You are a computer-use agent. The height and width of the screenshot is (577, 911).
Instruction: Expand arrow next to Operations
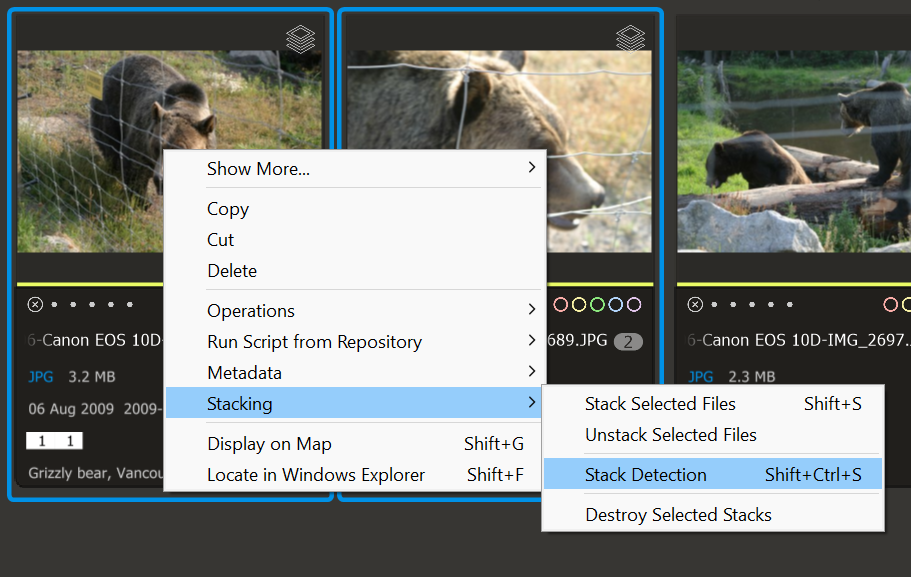pos(532,309)
